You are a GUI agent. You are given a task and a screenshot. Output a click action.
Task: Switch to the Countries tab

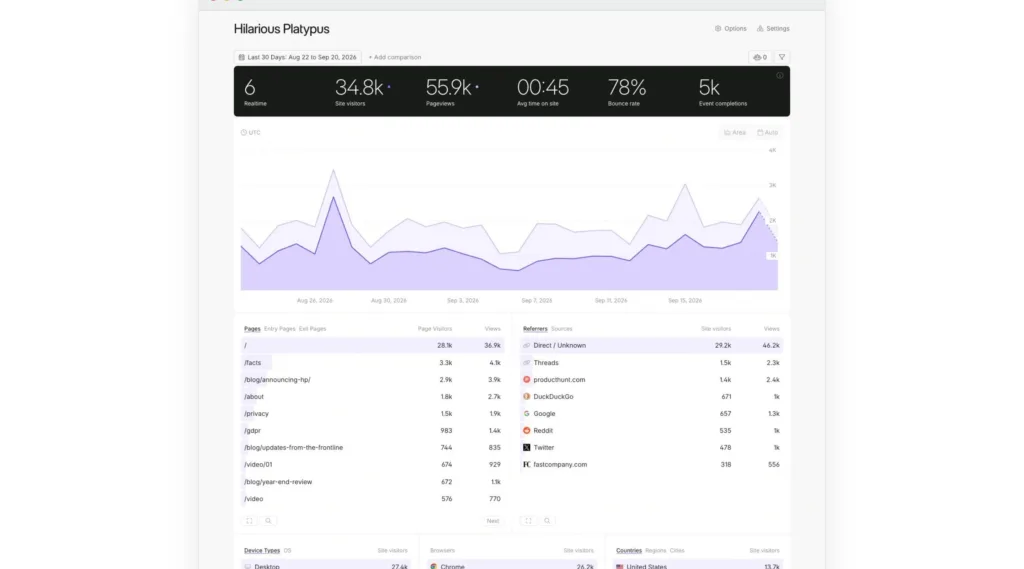pyautogui.click(x=629, y=551)
